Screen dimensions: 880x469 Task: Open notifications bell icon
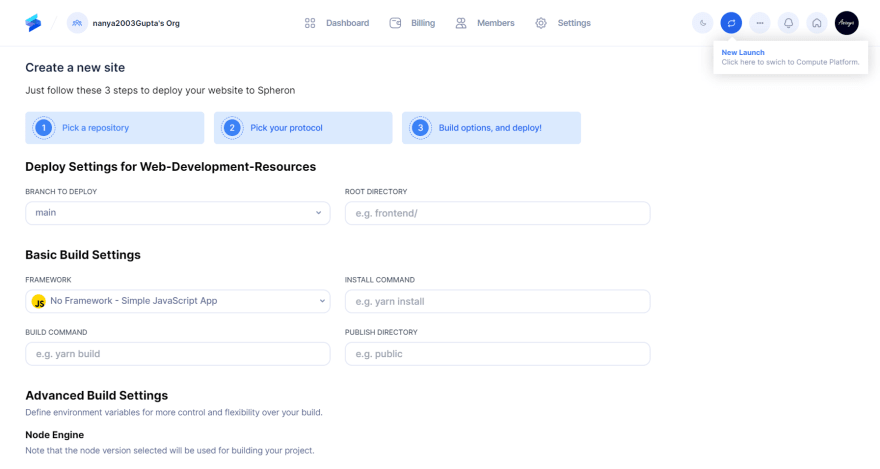tap(789, 23)
